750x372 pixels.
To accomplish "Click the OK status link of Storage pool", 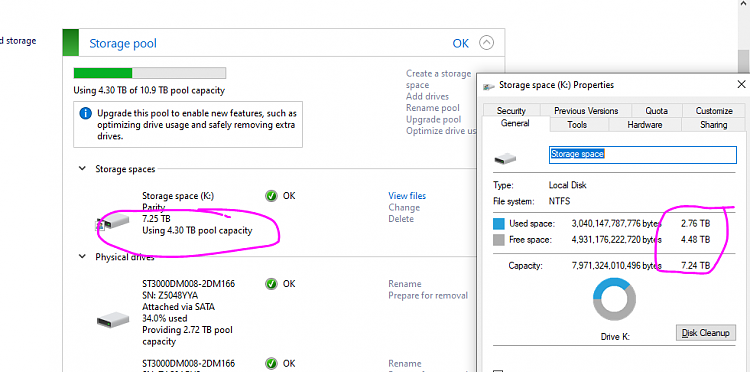I will coord(461,44).
